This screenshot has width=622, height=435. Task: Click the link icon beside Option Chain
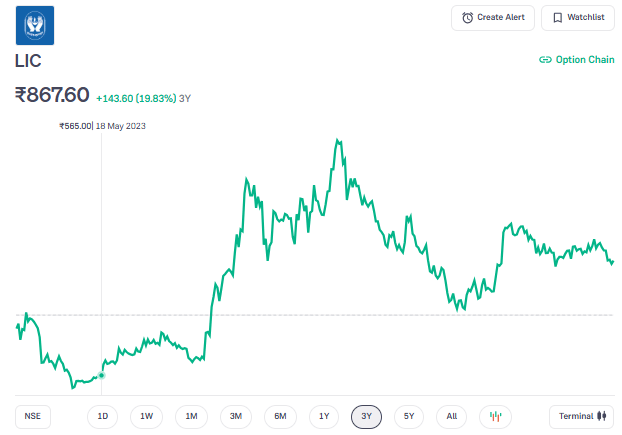pos(545,60)
